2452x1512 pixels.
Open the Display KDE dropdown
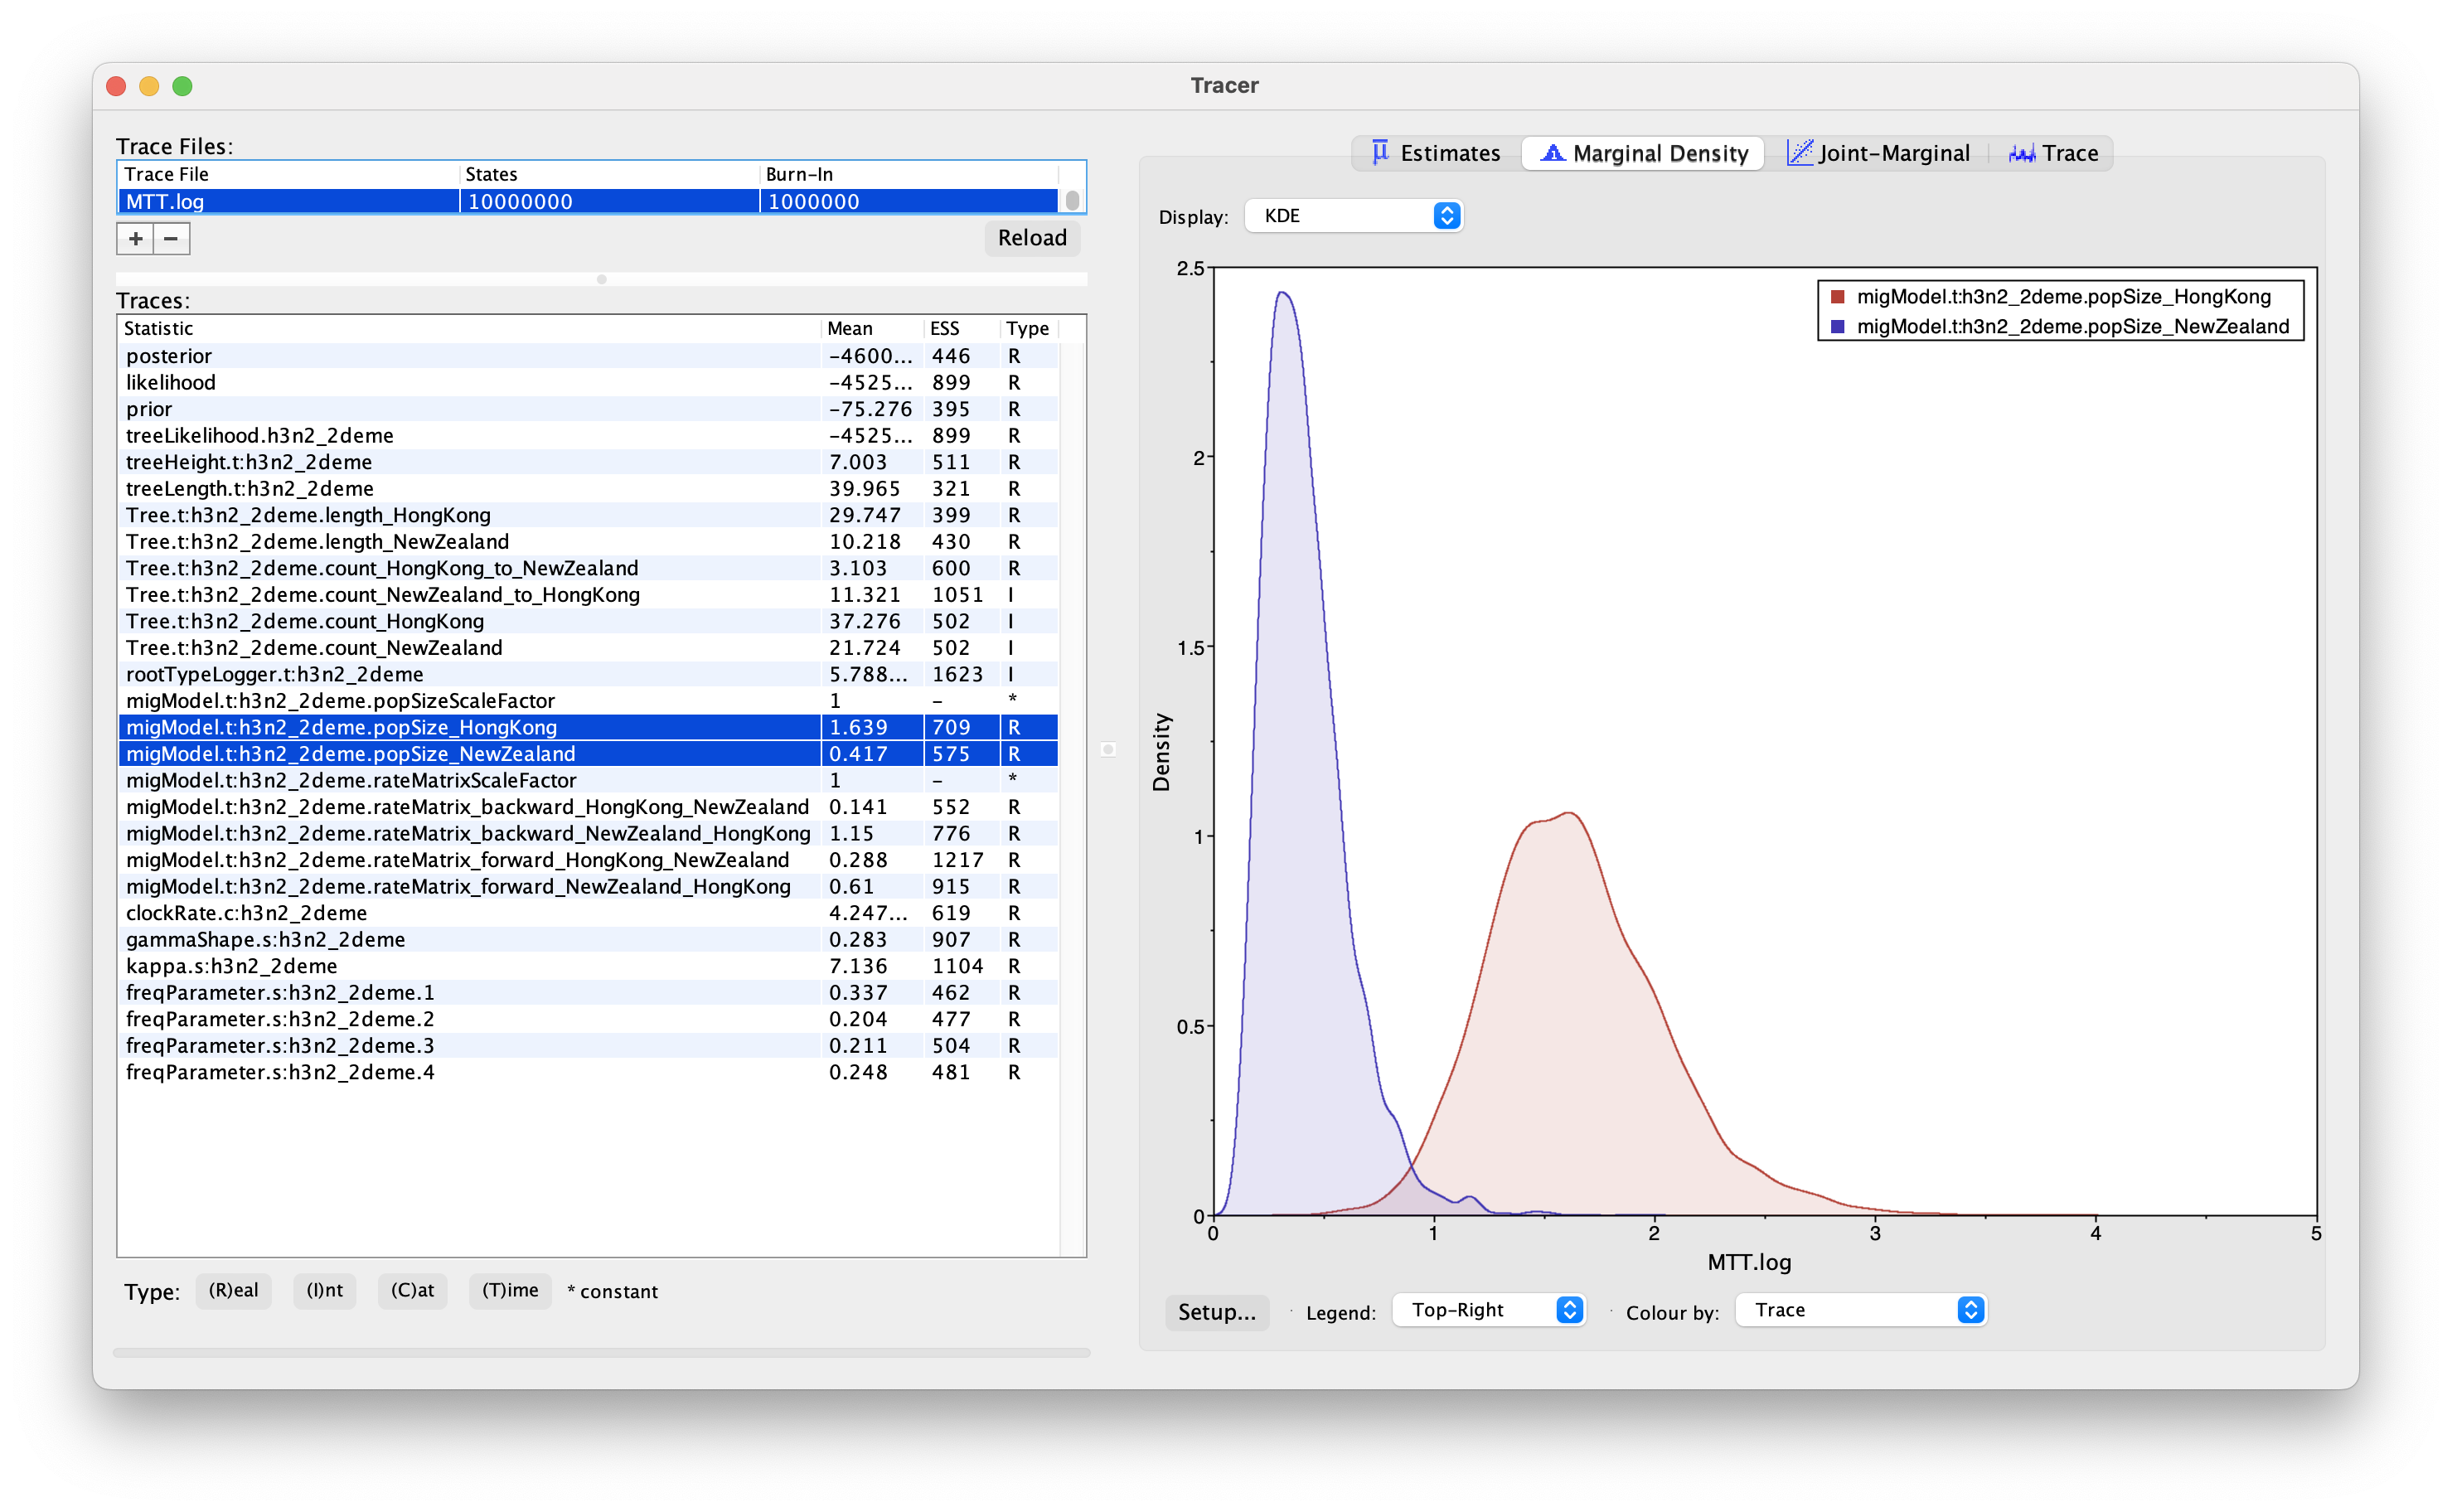pyautogui.click(x=1353, y=216)
